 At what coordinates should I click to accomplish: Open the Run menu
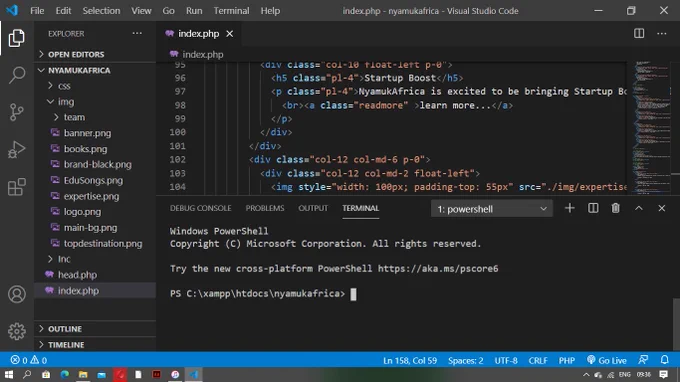[x=194, y=11]
